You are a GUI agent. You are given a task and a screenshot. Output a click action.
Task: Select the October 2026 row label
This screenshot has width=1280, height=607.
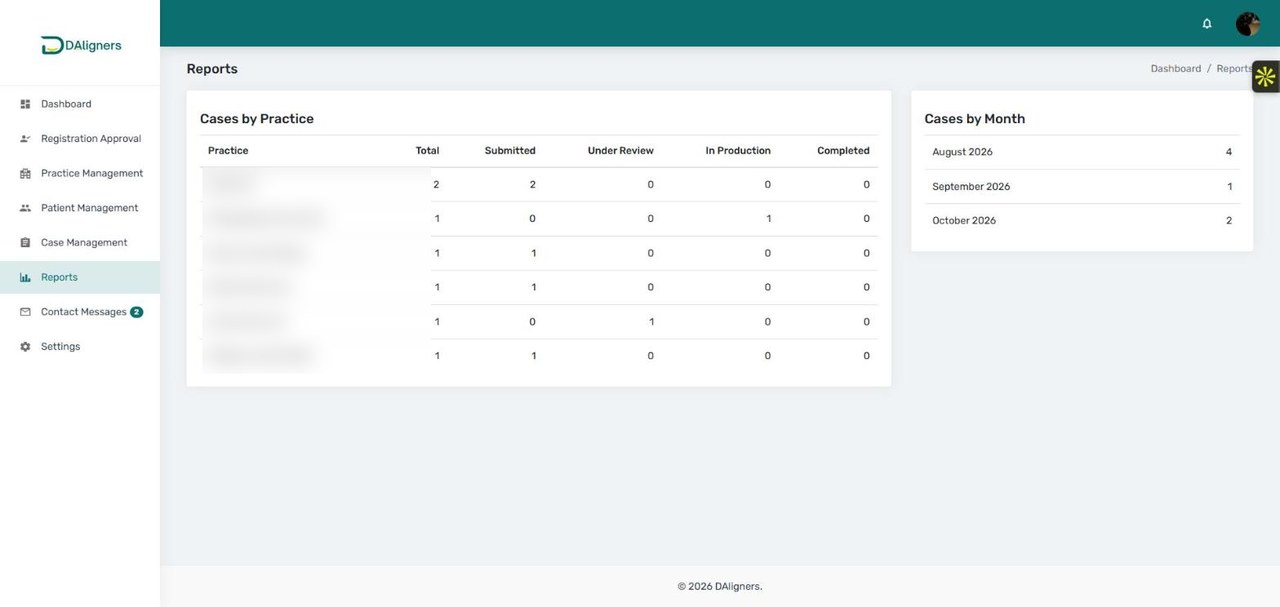pyautogui.click(x=964, y=221)
